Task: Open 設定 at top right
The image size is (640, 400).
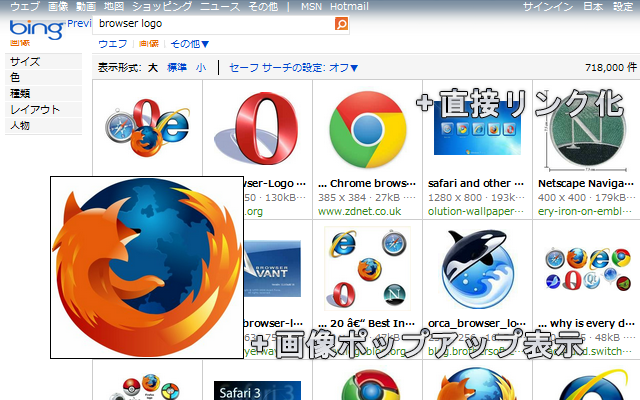Action: pyautogui.click(x=622, y=7)
